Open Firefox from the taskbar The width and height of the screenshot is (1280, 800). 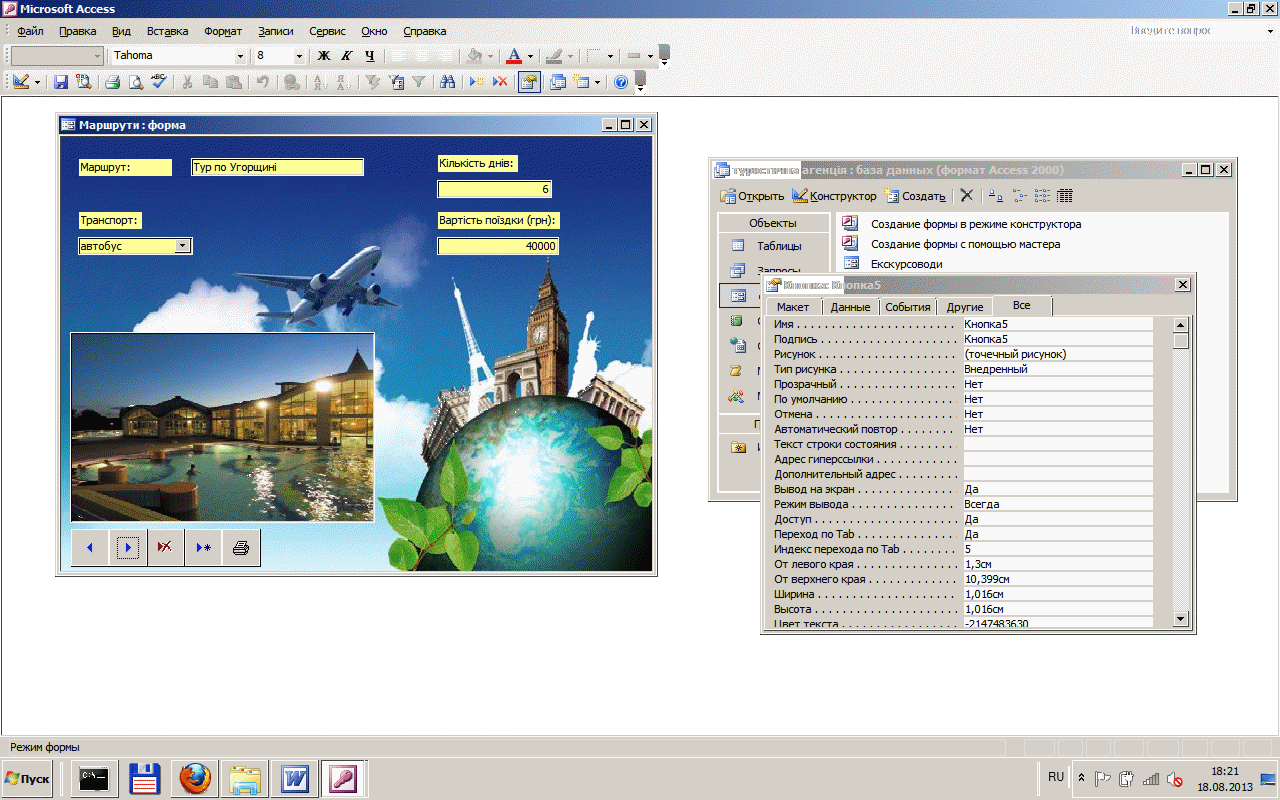click(195, 778)
